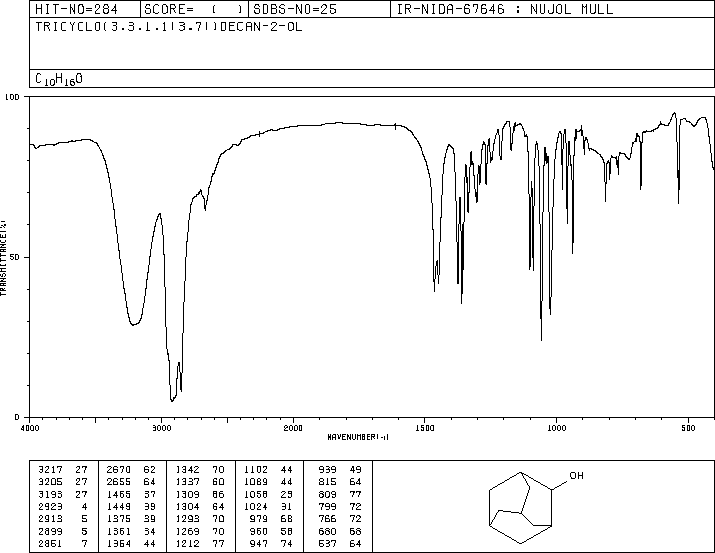Click the OH label on the structure
This screenshot has width=715, height=553.
(x=576, y=475)
